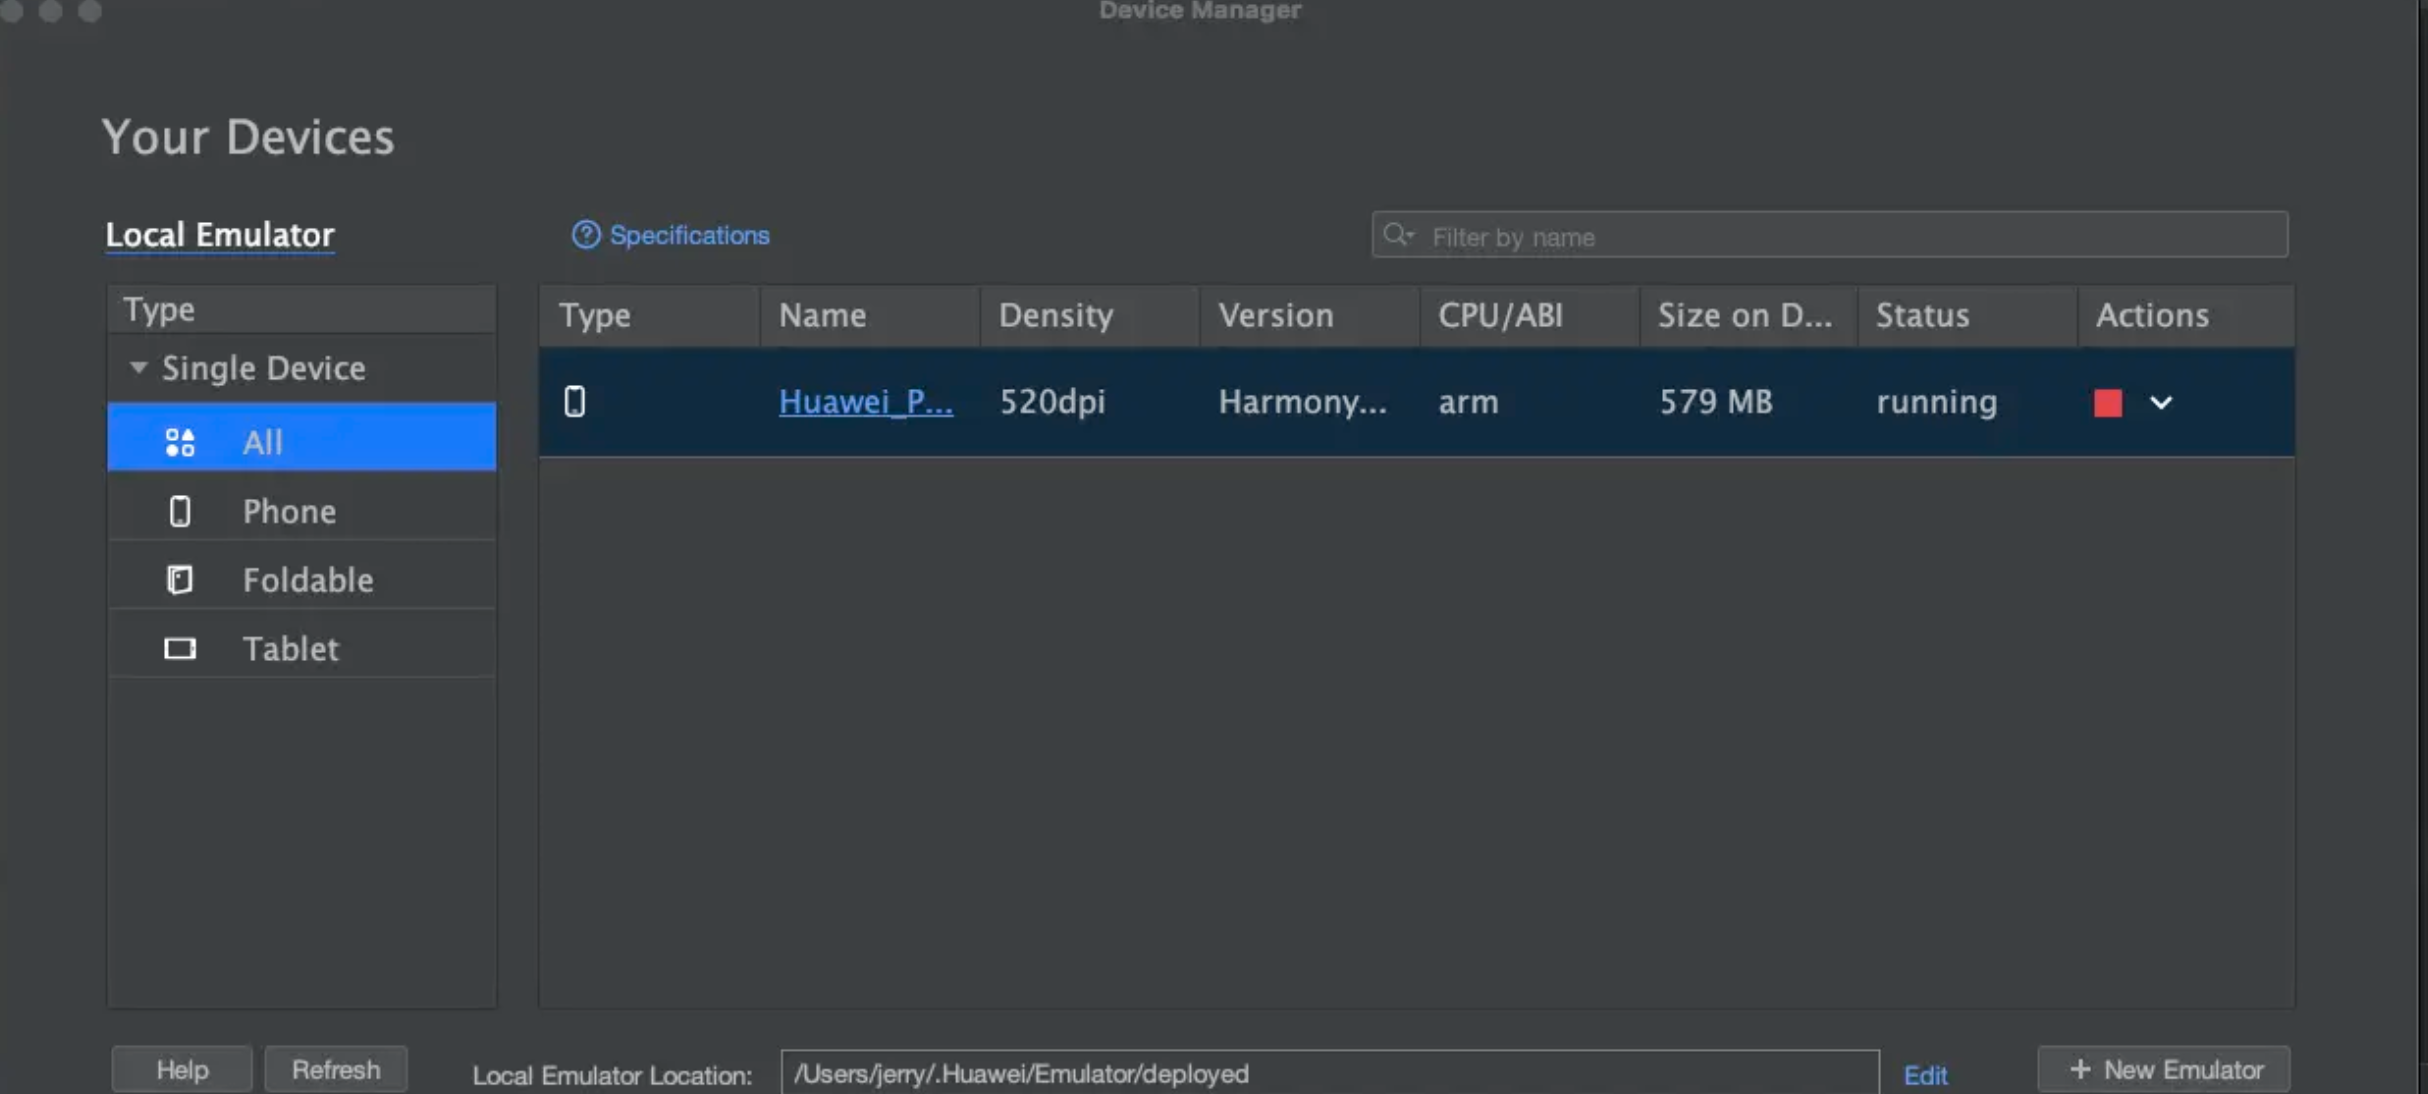Screen dimensions: 2428x1094
Task: Switch to the Local Emulator tab
Action: (x=220, y=235)
